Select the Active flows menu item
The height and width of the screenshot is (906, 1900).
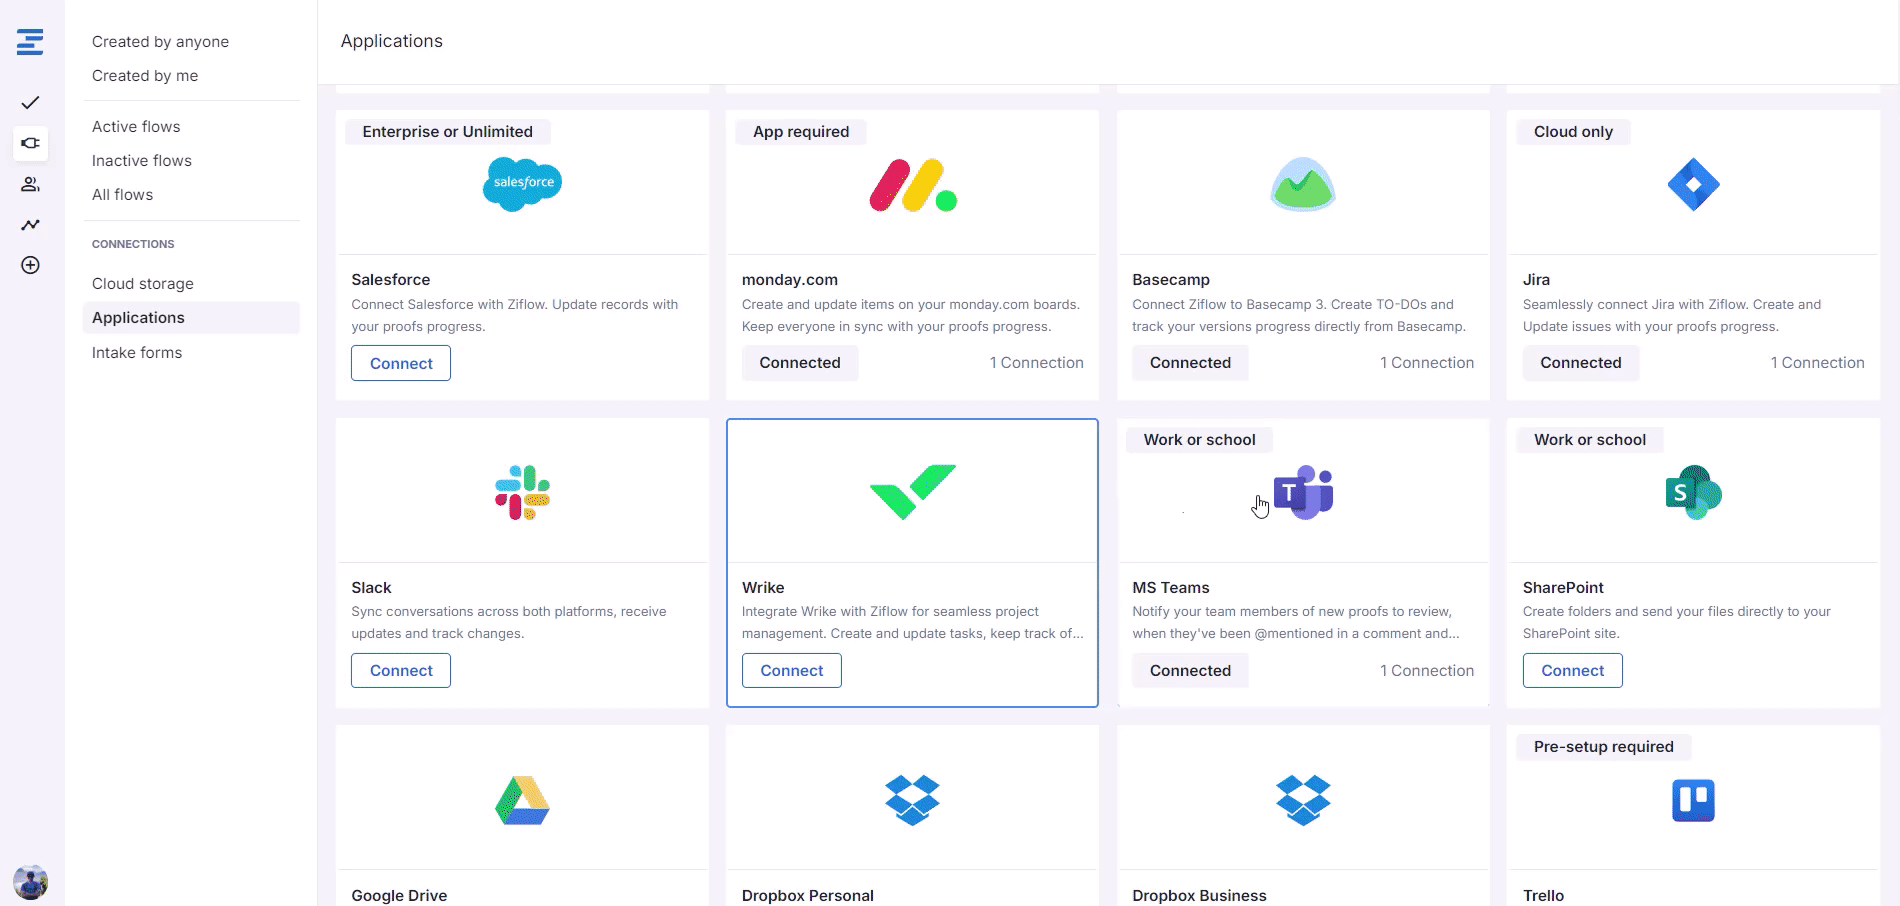click(x=136, y=127)
